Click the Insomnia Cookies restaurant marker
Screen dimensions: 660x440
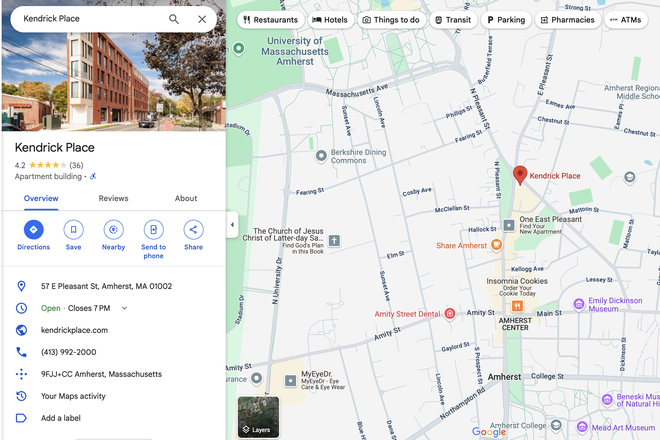tap(517, 306)
